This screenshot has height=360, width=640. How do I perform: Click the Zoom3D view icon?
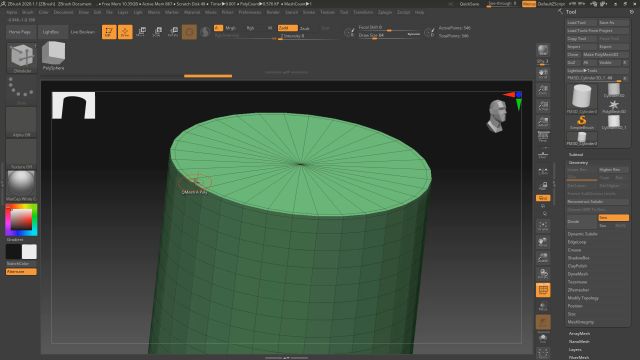pyautogui.click(x=543, y=258)
